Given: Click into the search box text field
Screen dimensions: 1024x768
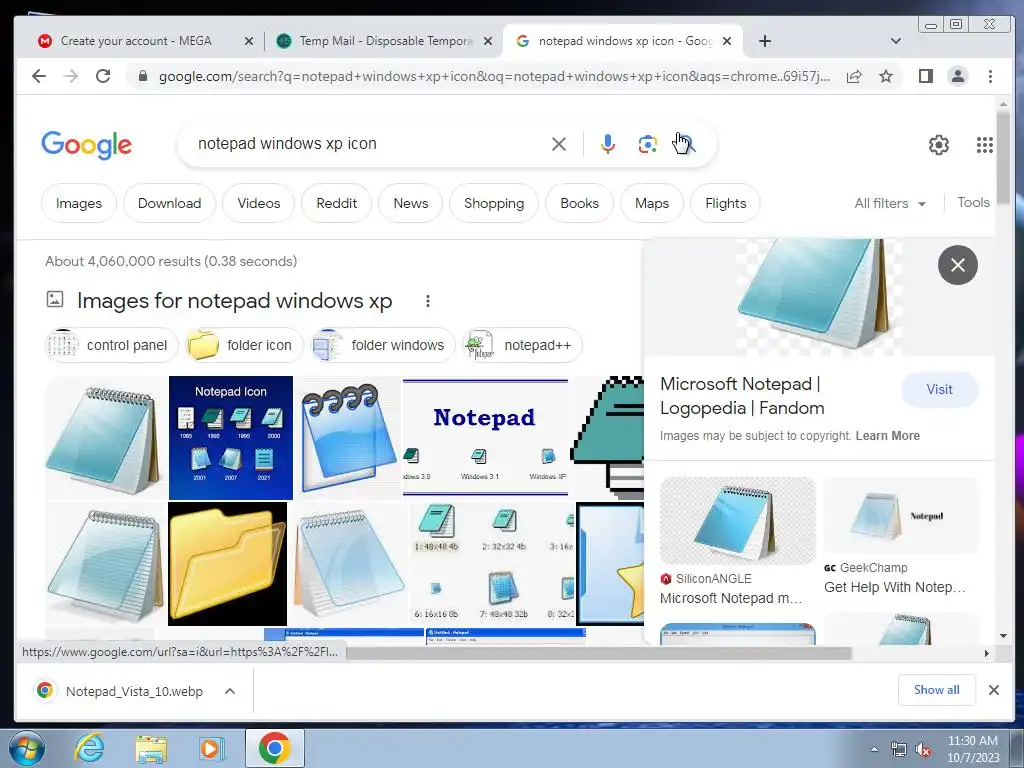Looking at the screenshot, I should tap(369, 144).
